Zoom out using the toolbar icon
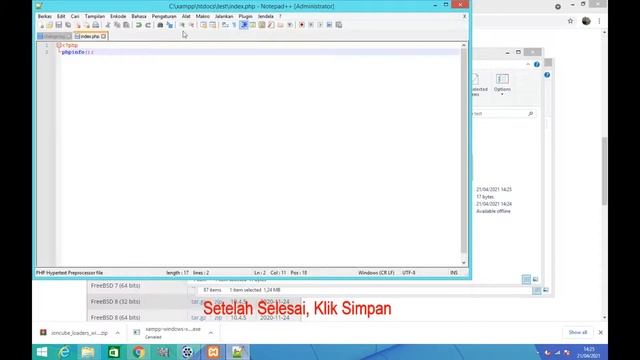640x360 pixels. click(x=191, y=25)
